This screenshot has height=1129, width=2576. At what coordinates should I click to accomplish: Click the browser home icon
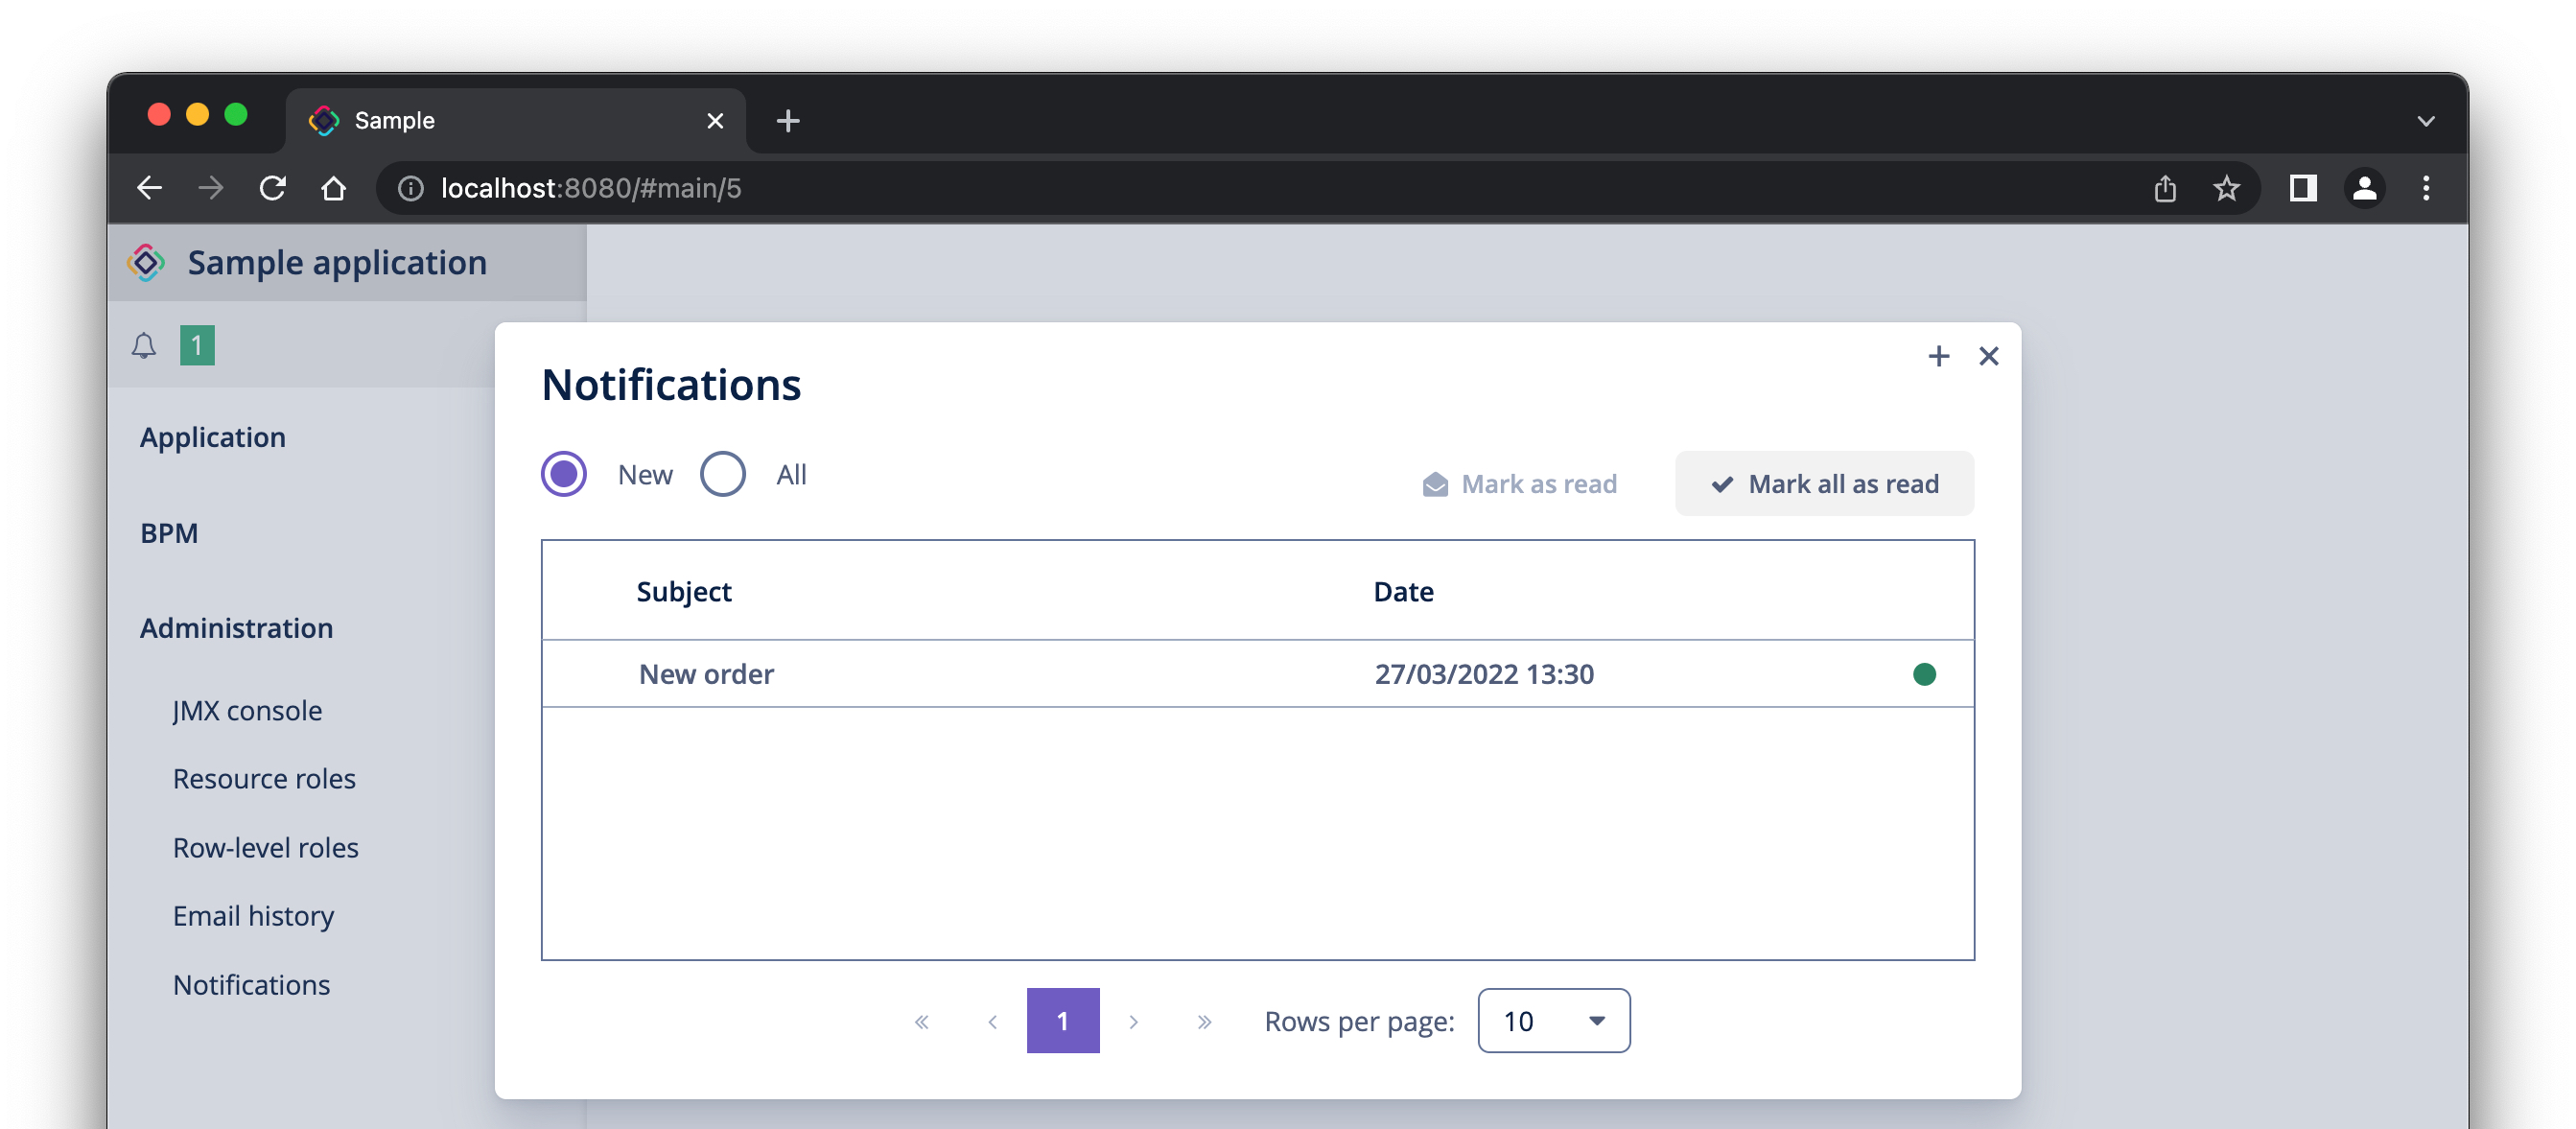[x=334, y=188]
